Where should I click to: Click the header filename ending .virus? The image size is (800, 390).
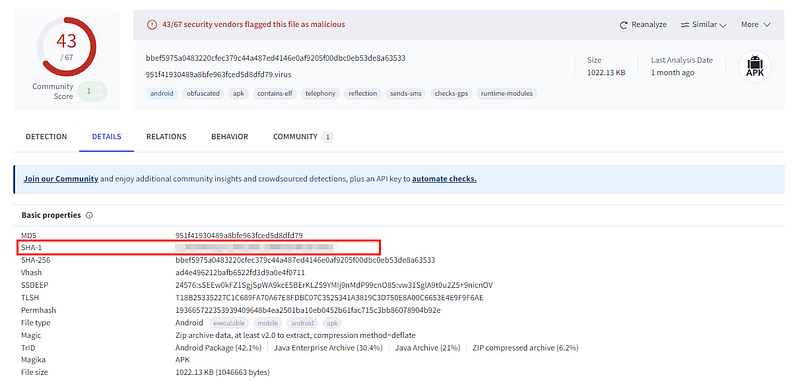point(218,75)
